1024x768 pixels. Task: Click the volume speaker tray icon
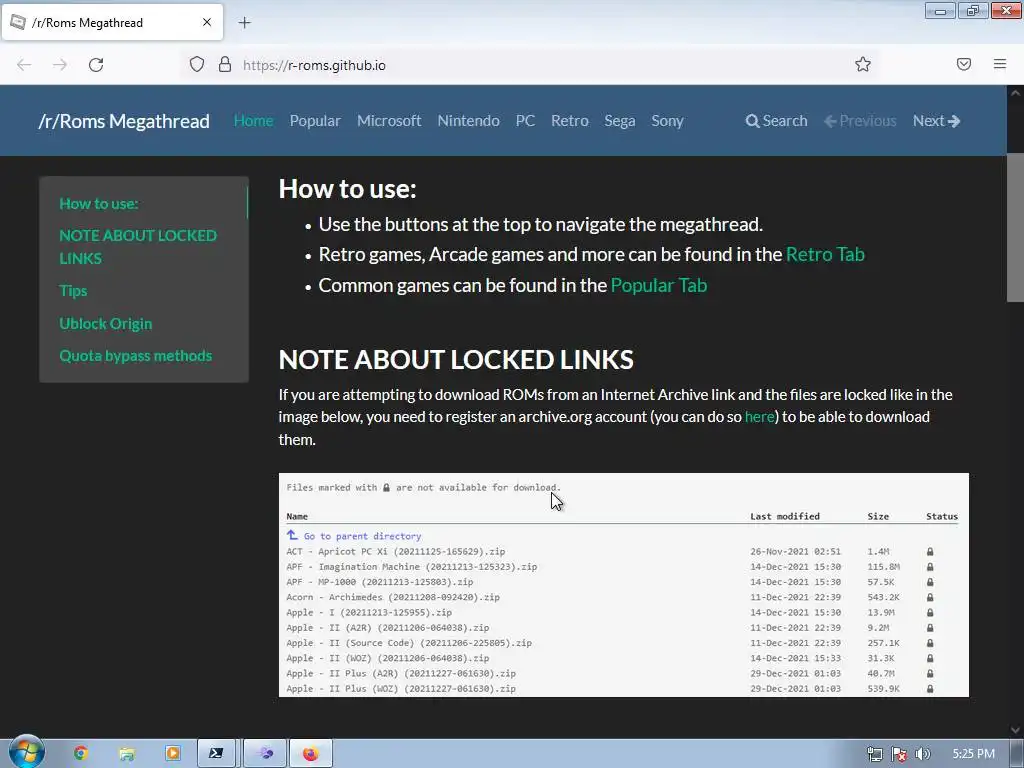click(x=923, y=754)
